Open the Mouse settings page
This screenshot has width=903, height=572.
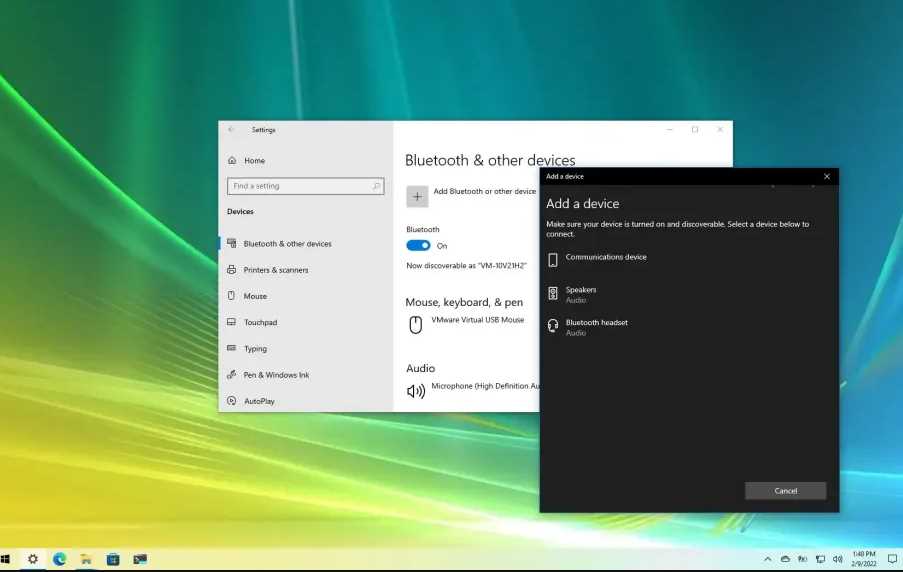pyautogui.click(x=255, y=296)
